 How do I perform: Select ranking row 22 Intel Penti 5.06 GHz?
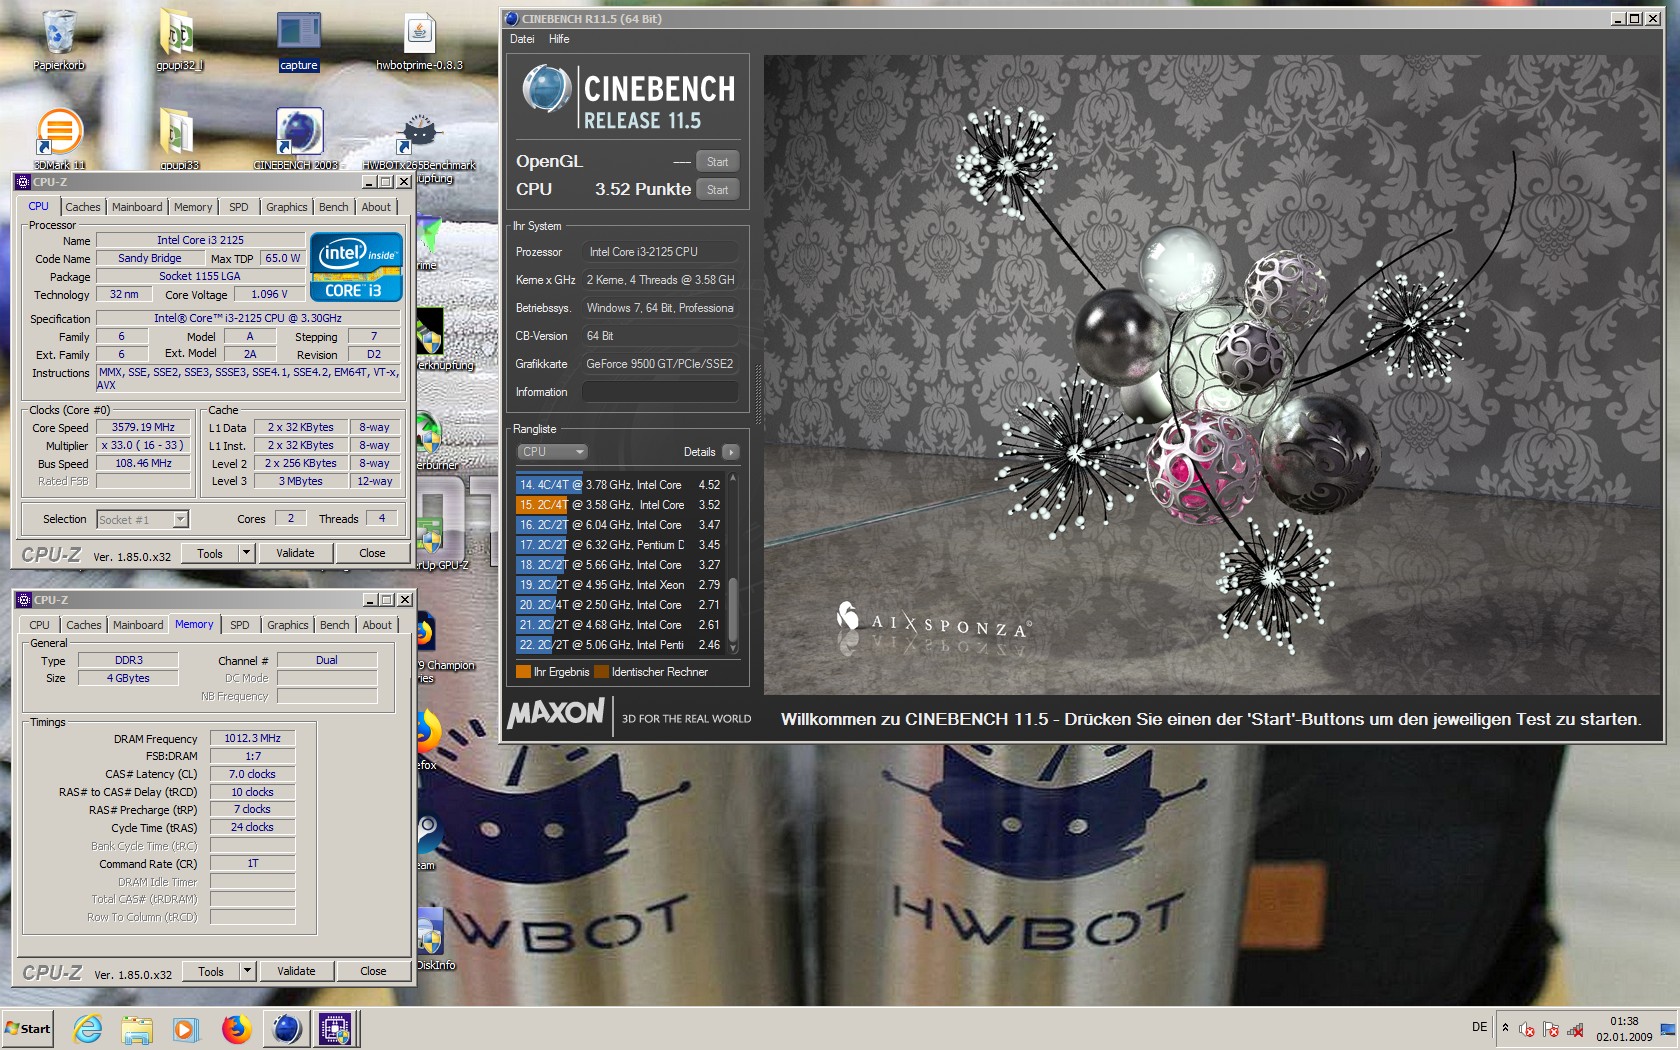620,645
